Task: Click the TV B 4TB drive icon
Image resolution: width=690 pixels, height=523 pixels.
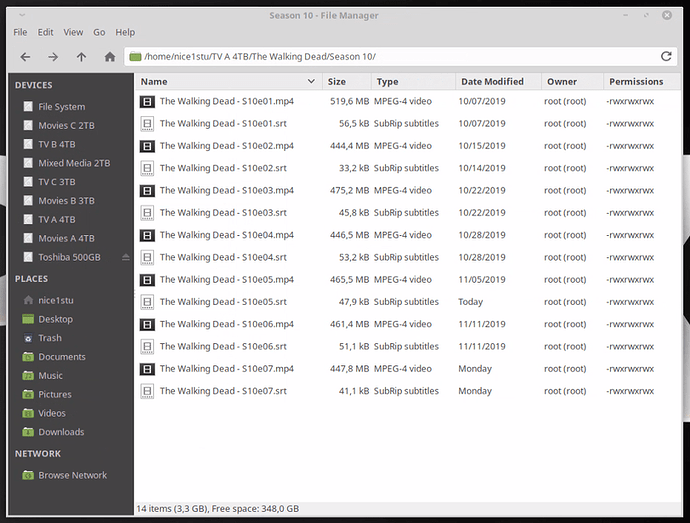Action: (x=28, y=144)
